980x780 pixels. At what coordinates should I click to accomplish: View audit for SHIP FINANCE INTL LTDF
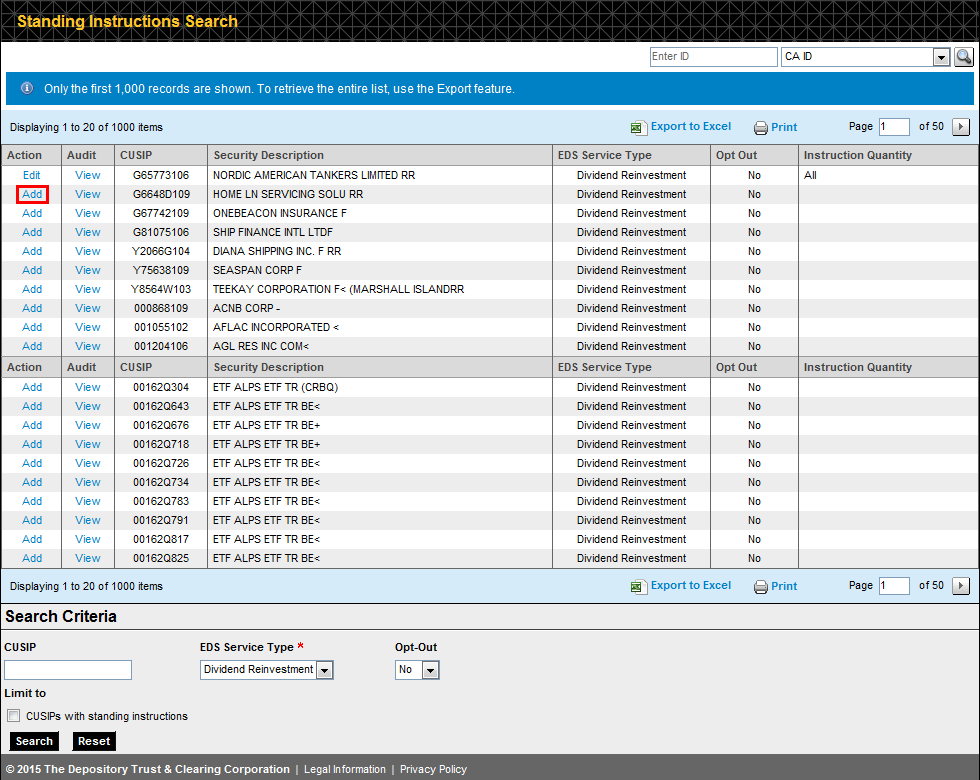pos(87,232)
